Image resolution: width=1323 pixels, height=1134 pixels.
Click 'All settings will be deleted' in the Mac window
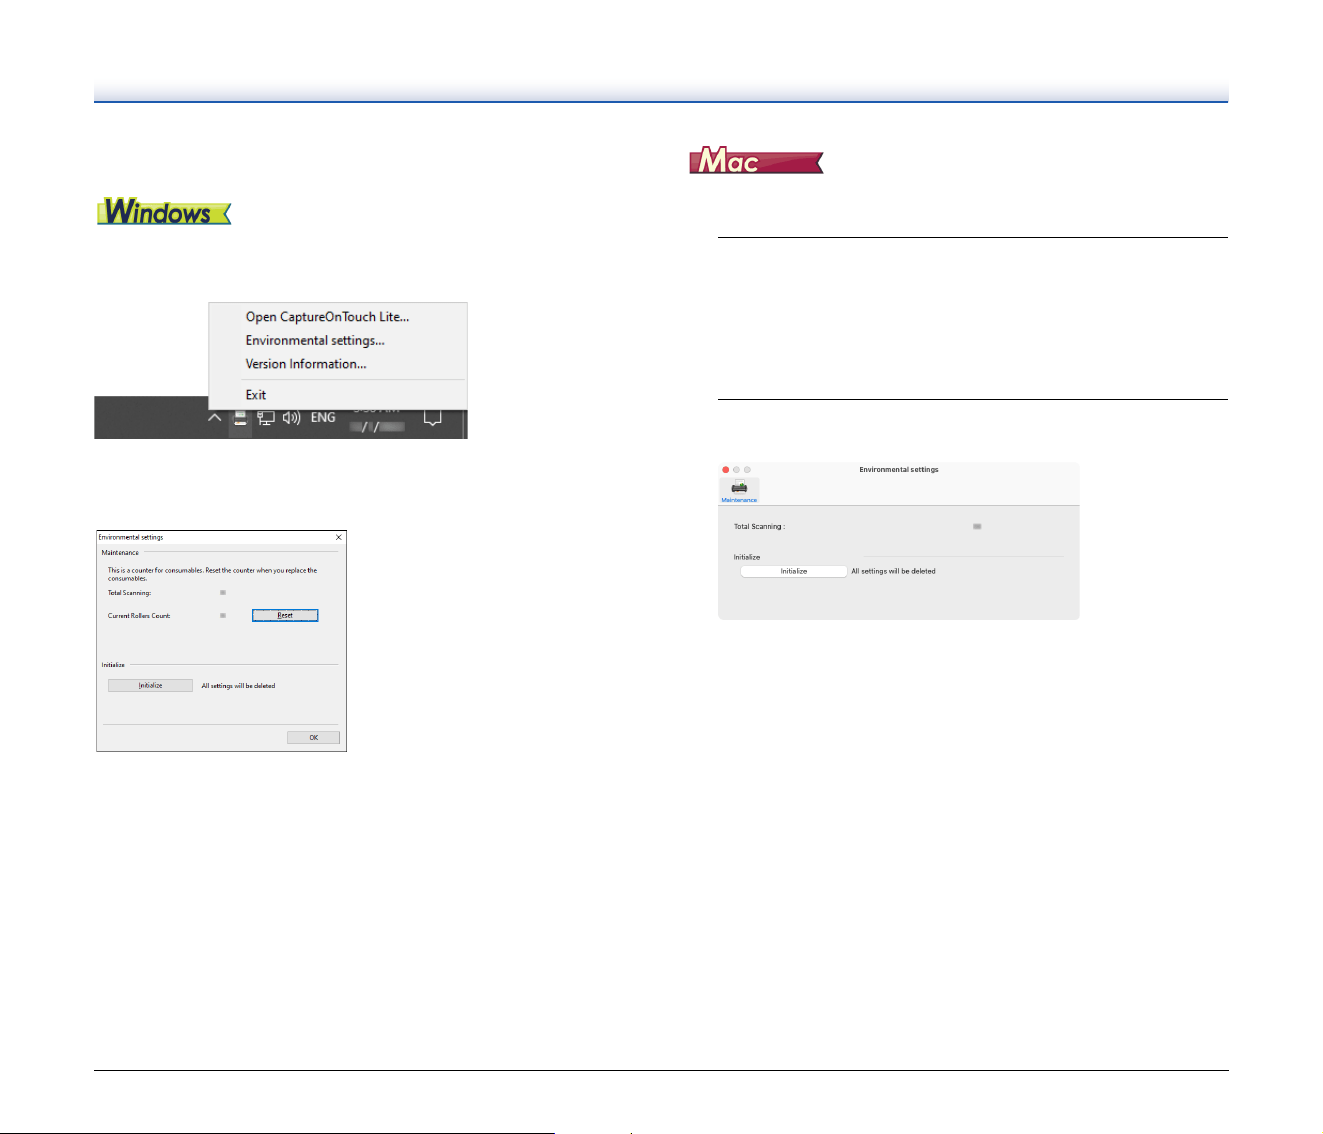[893, 572]
